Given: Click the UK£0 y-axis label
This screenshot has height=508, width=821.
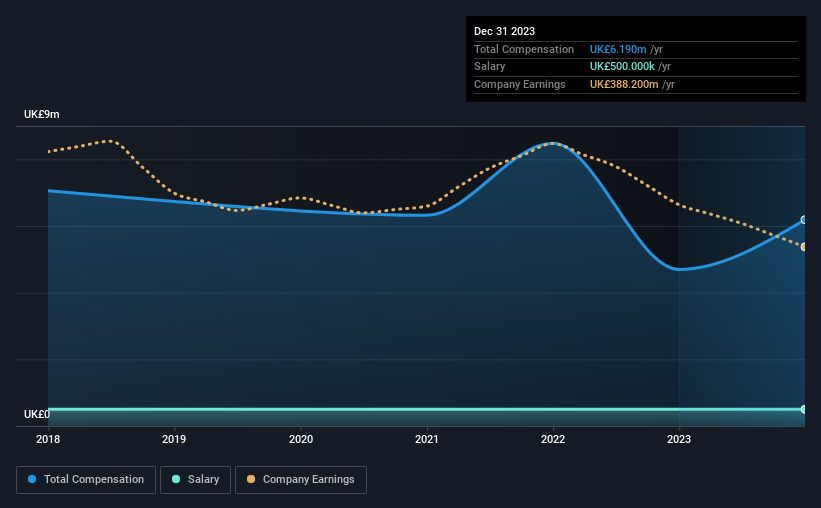Looking at the screenshot, I should tap(37, 414).
